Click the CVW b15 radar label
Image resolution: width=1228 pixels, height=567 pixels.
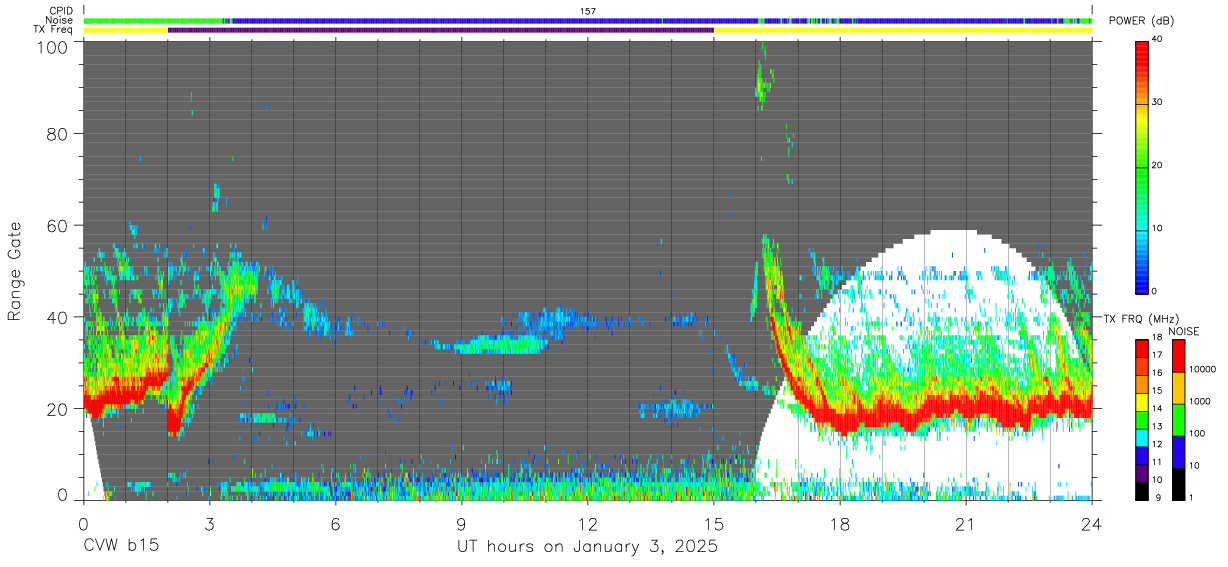120,547
